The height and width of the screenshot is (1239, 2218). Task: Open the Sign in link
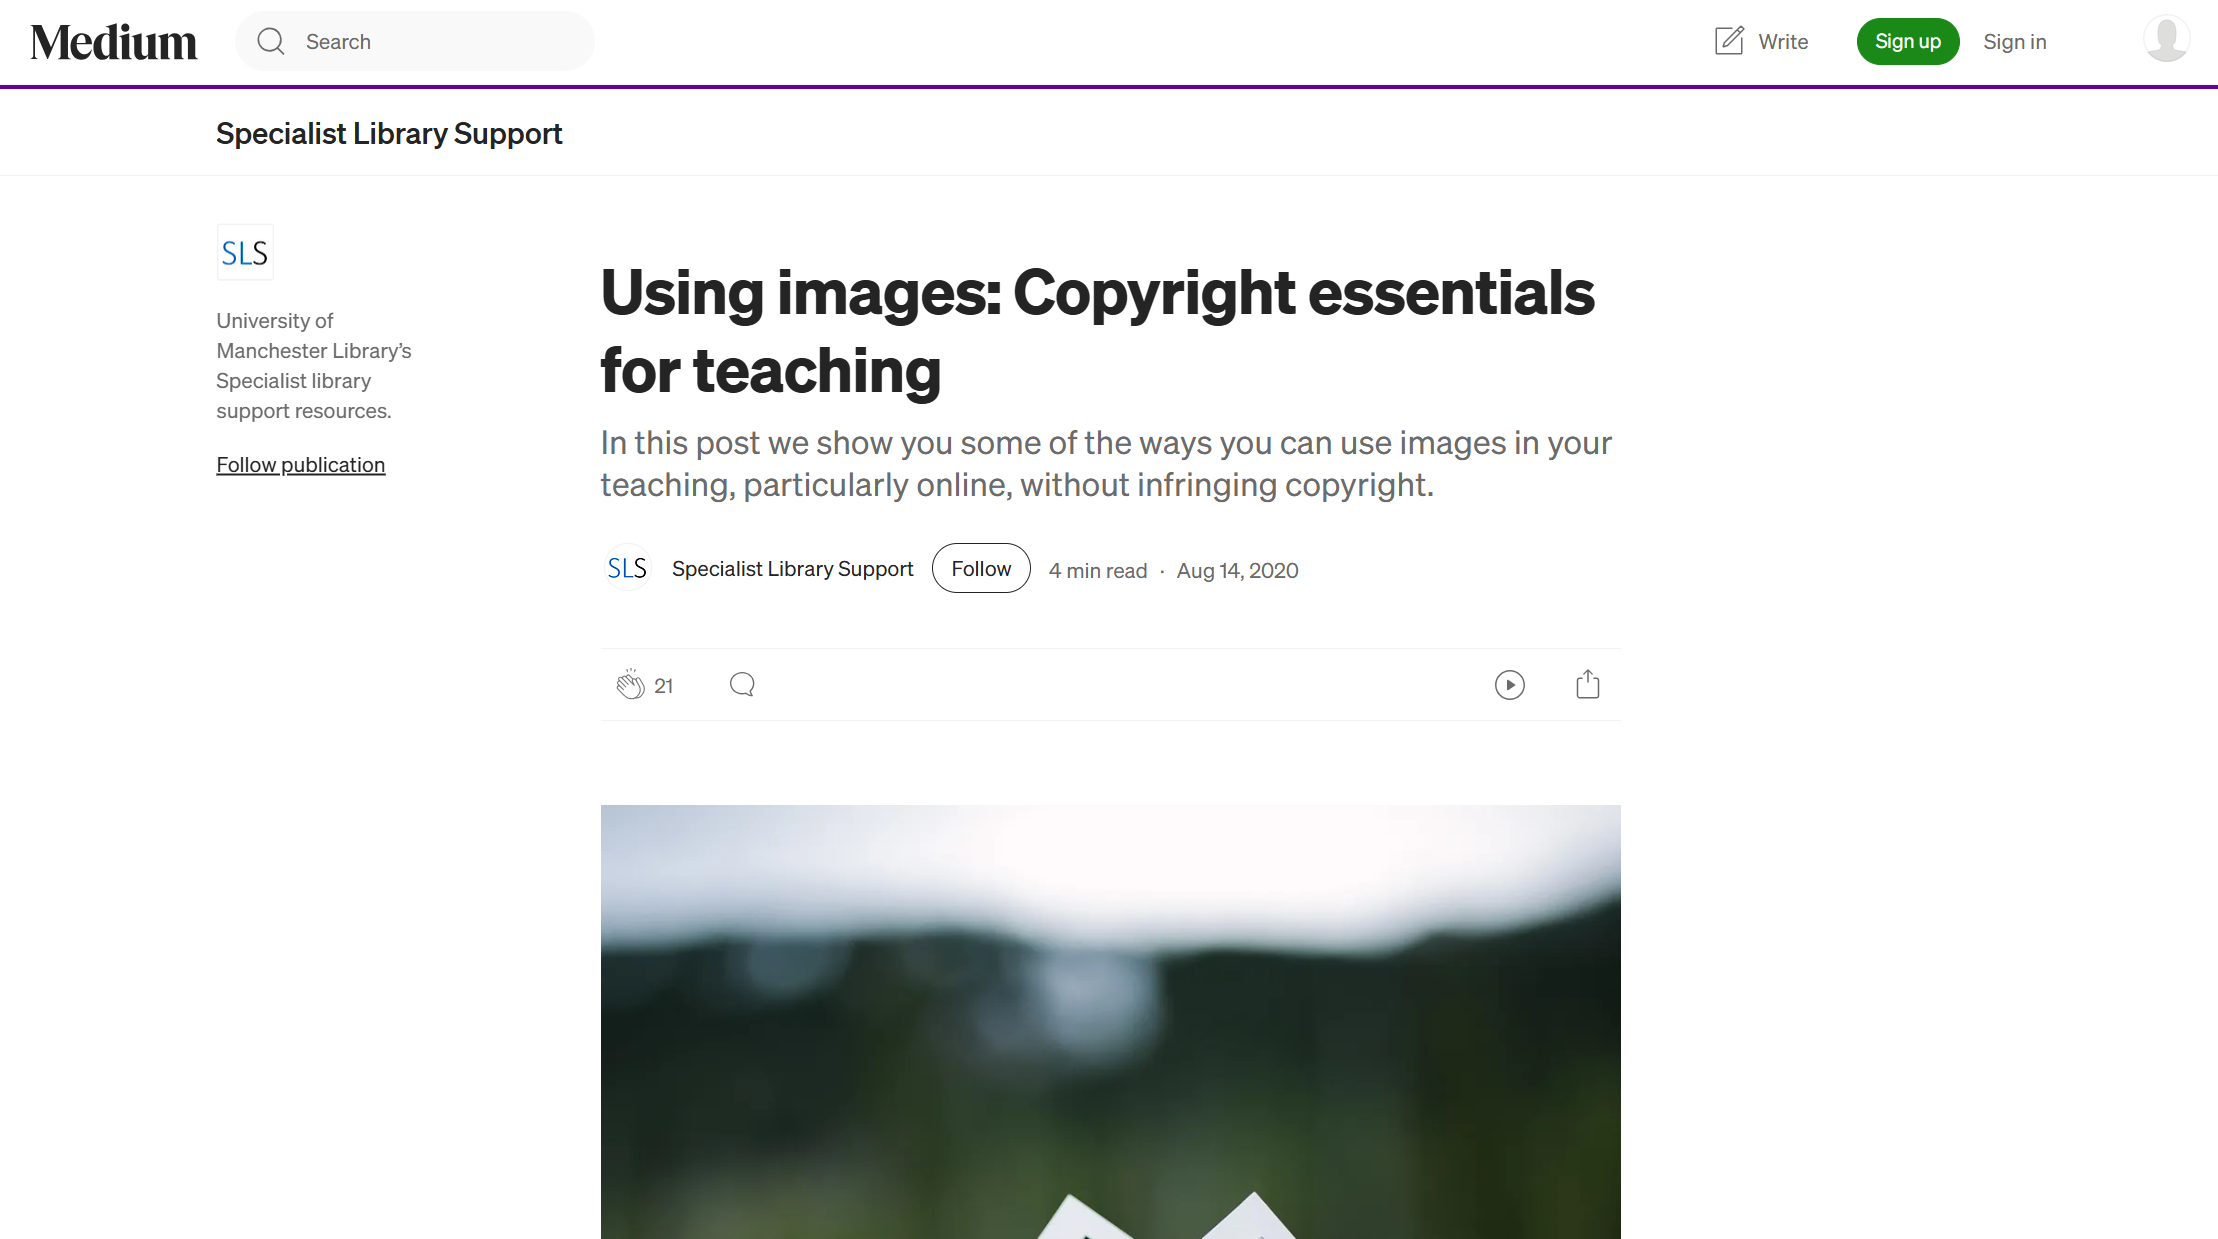pos(2014,42)
